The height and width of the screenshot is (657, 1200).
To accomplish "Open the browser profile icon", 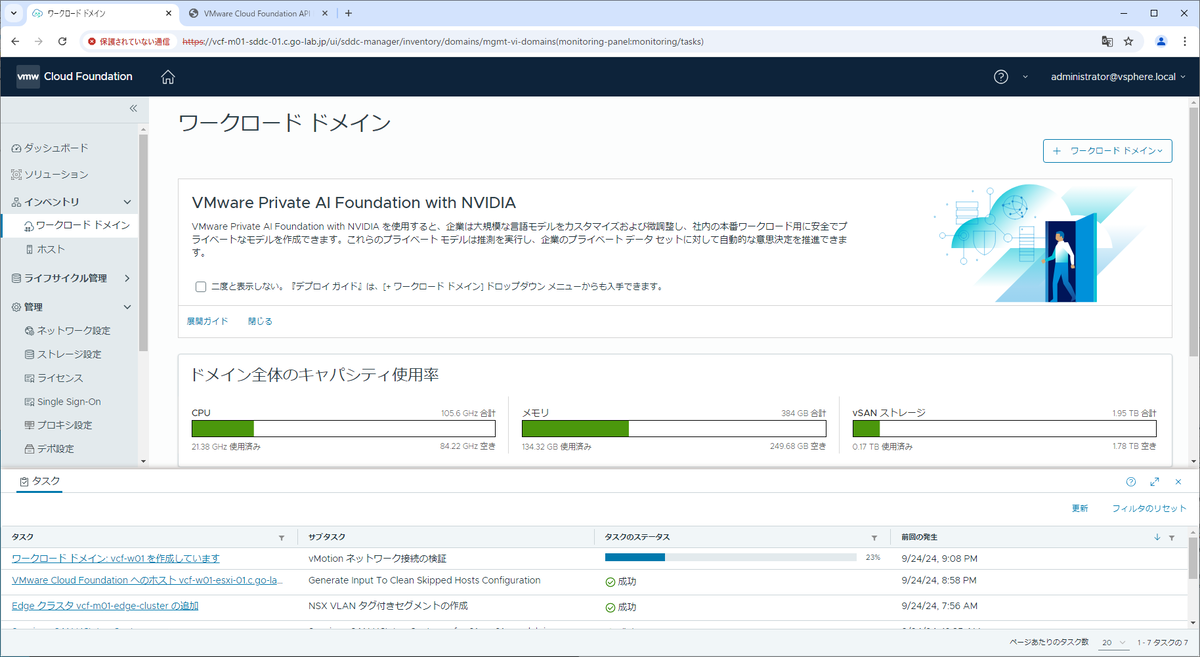I will [x=1161, y=41].
